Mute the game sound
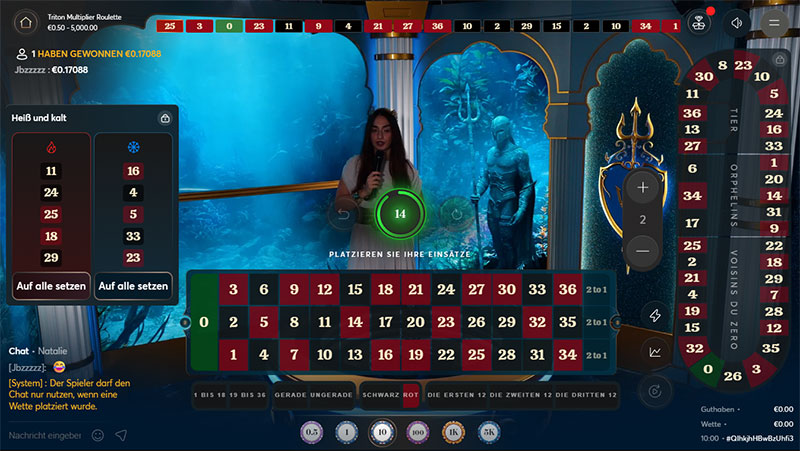 coord(737,22)
